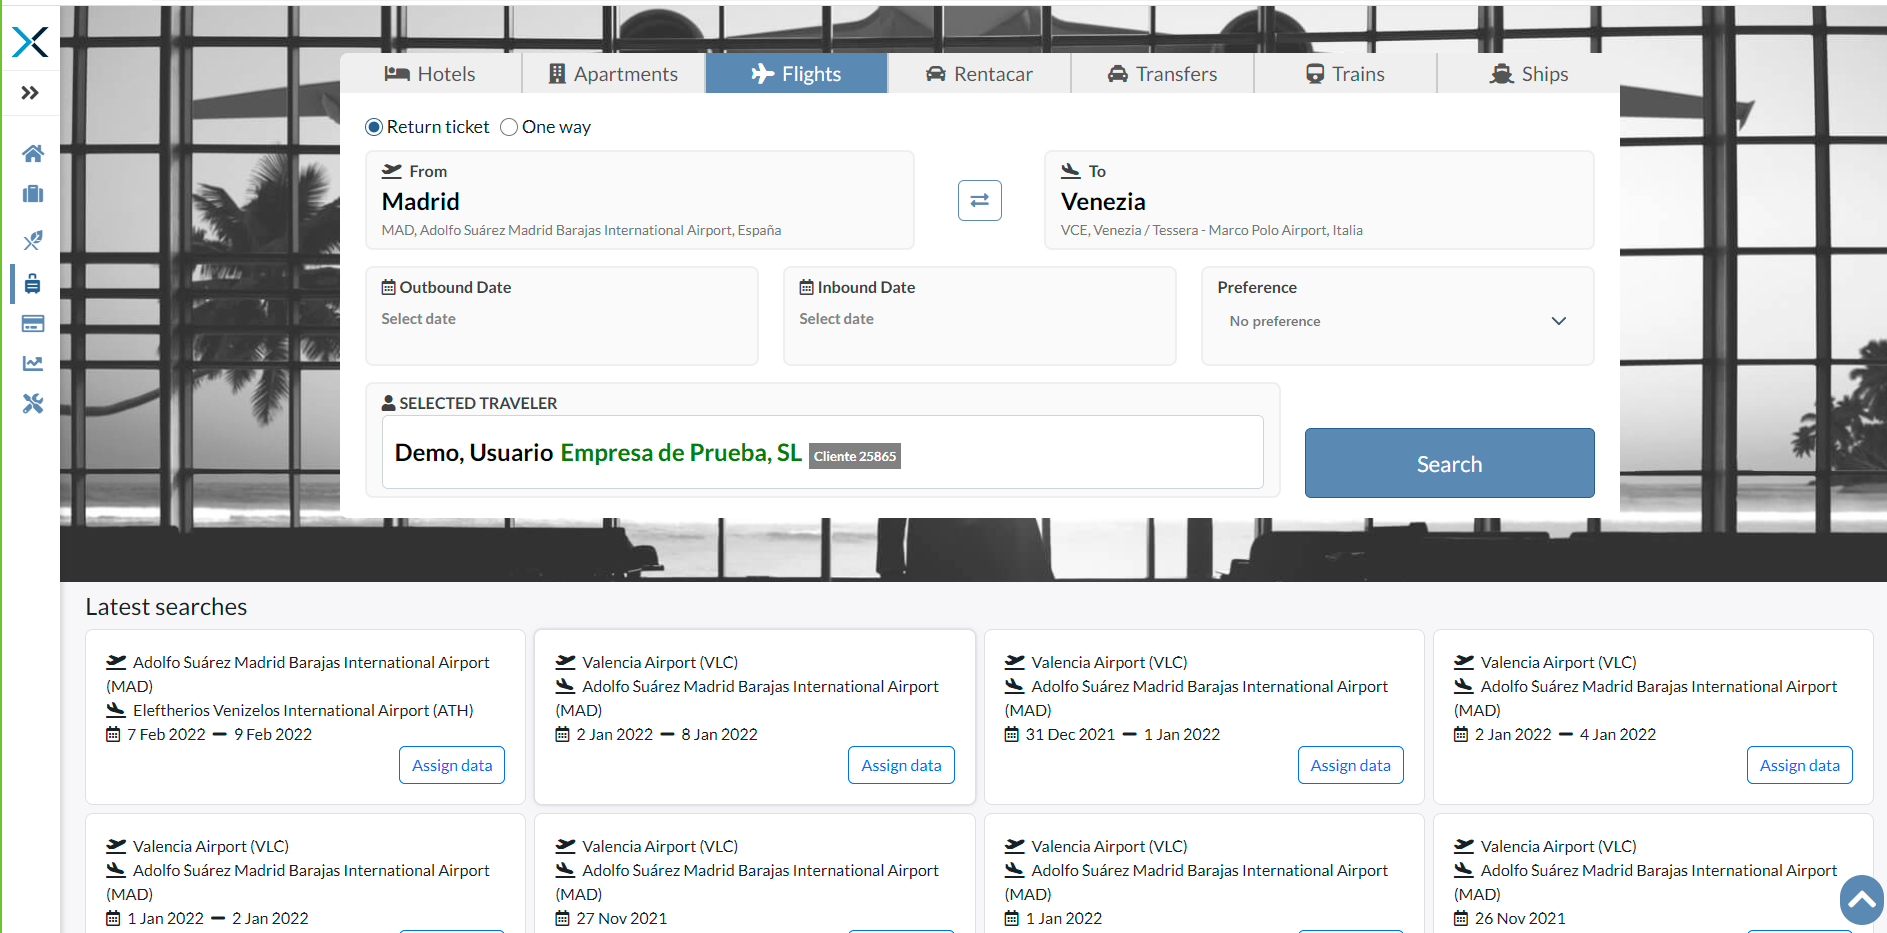
Task: Click the 7 Feb 2022 date text
Action: point(166,734)
